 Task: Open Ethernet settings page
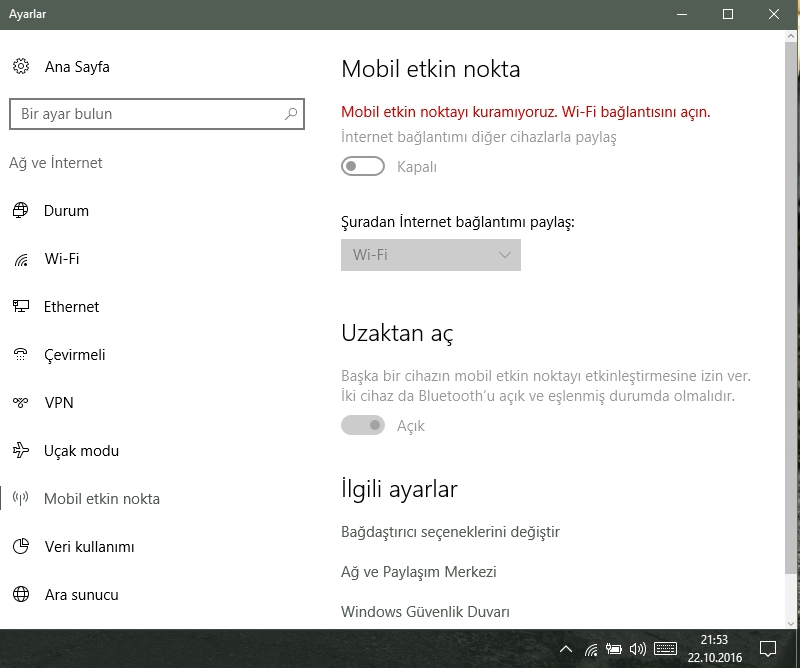(x=71, y=307)
